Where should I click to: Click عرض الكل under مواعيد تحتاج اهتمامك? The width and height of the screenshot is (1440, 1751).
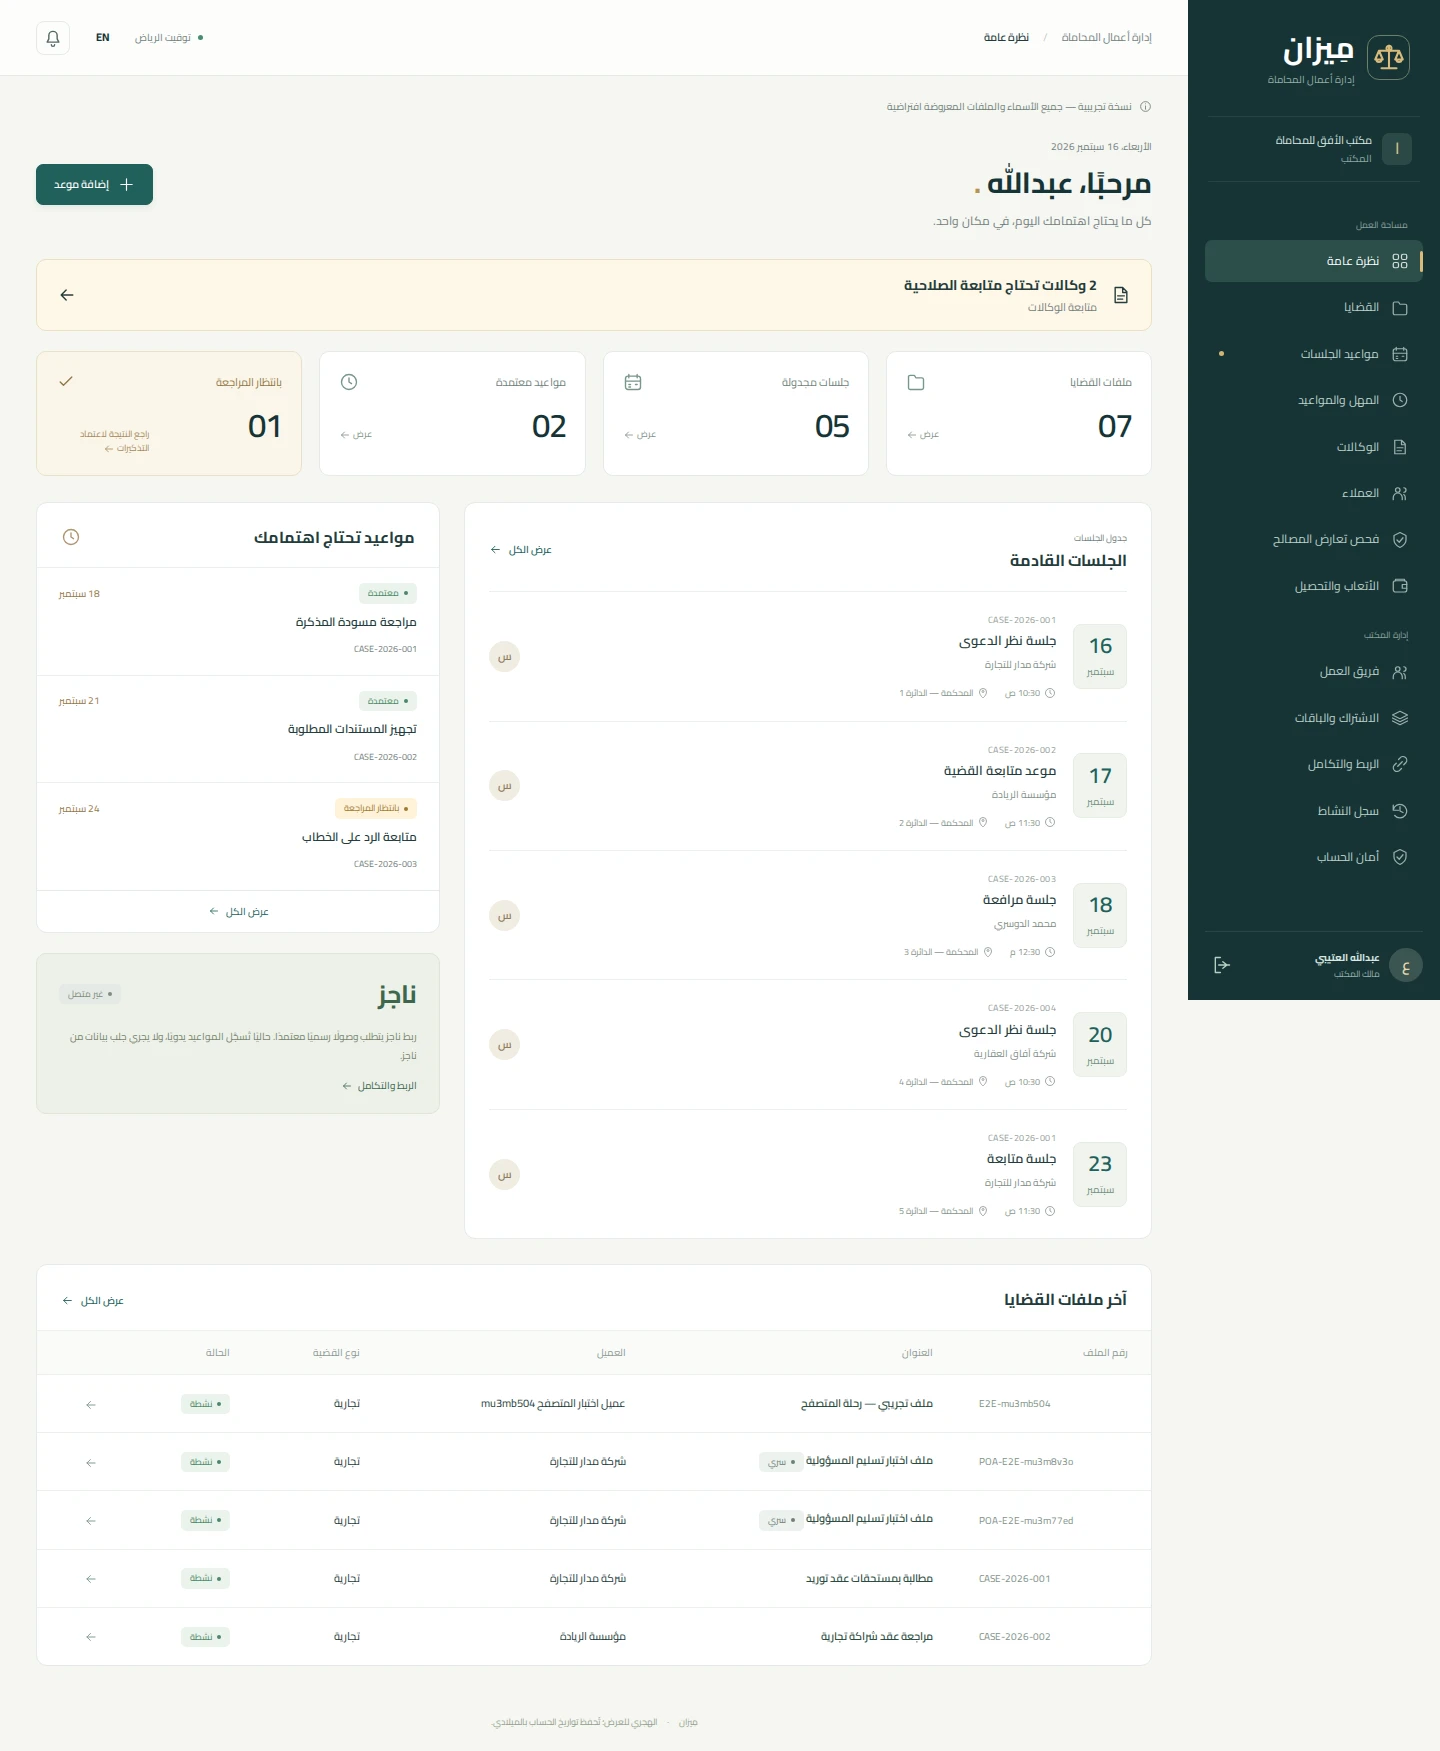coord(239,912)
